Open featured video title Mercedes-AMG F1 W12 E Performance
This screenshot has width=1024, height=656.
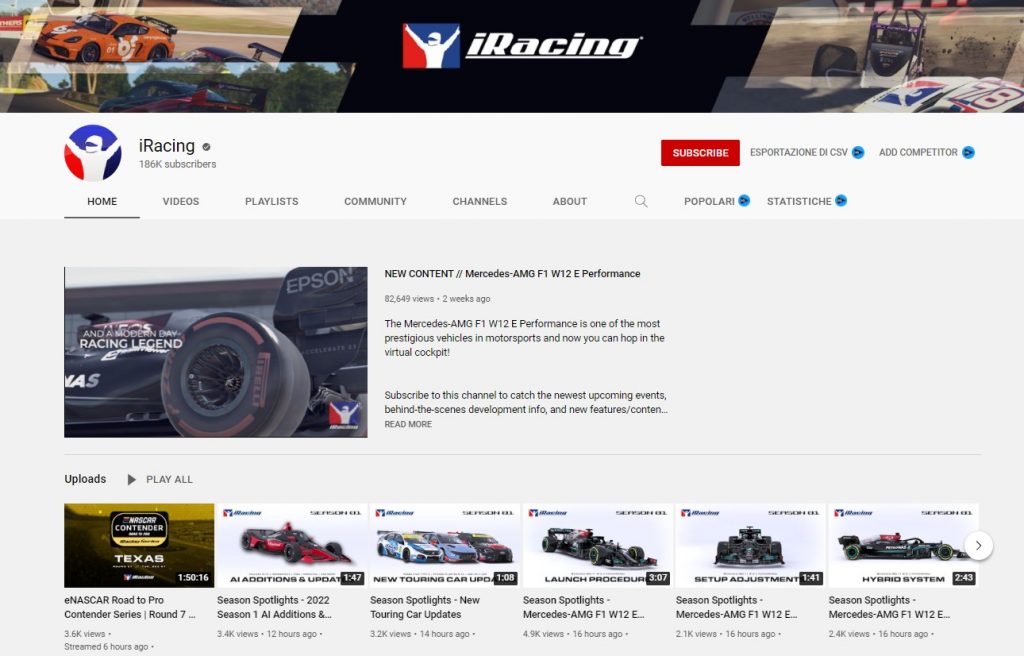point(512,274)
